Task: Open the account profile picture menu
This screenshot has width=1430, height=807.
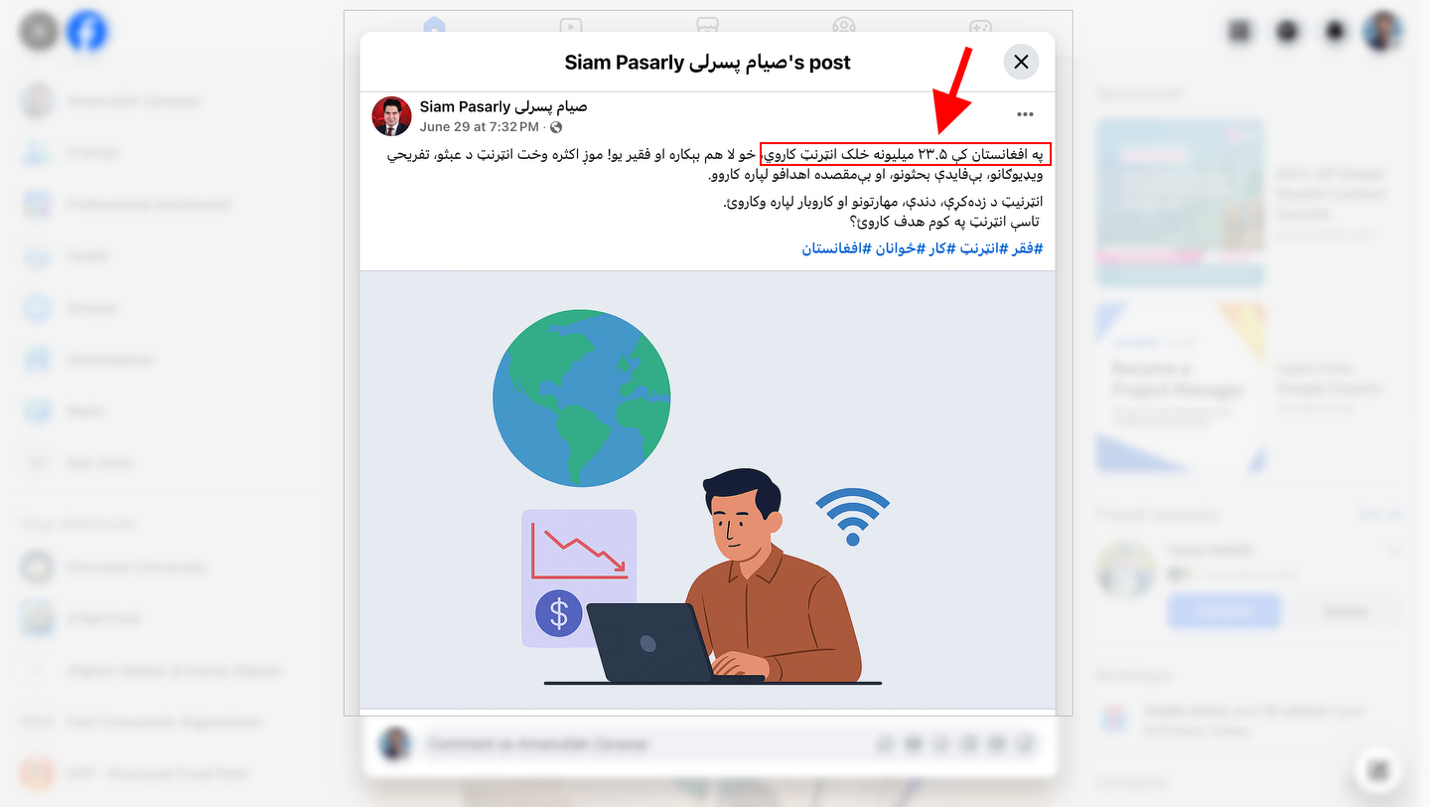Action: [x=1384, y=32]
